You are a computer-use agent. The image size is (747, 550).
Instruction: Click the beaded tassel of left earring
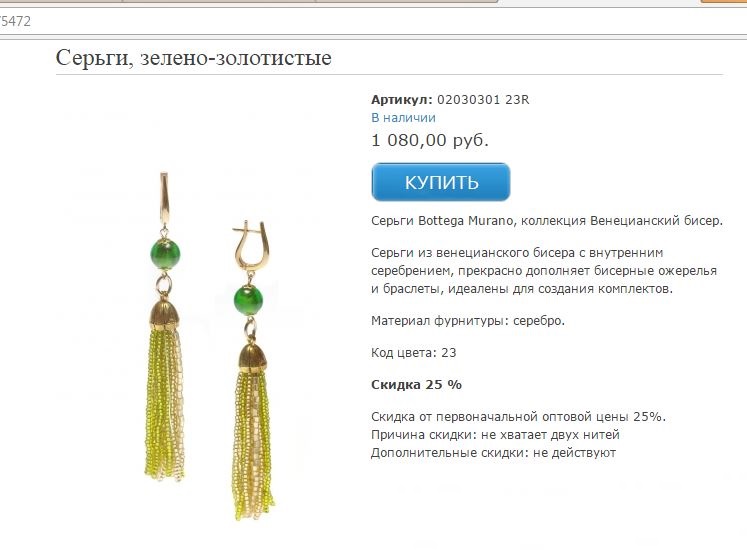click(164, 404)
